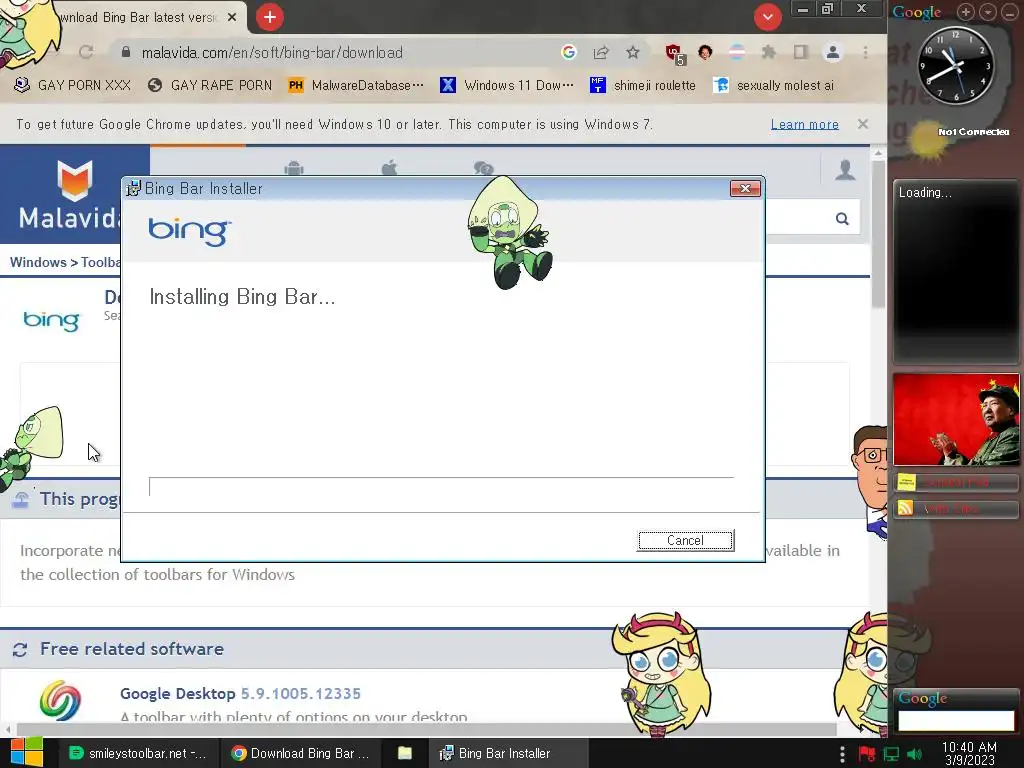Open the Chrome profile avatar
Viewport: 1024px width, 768px height.
click(x=833, y=52)
